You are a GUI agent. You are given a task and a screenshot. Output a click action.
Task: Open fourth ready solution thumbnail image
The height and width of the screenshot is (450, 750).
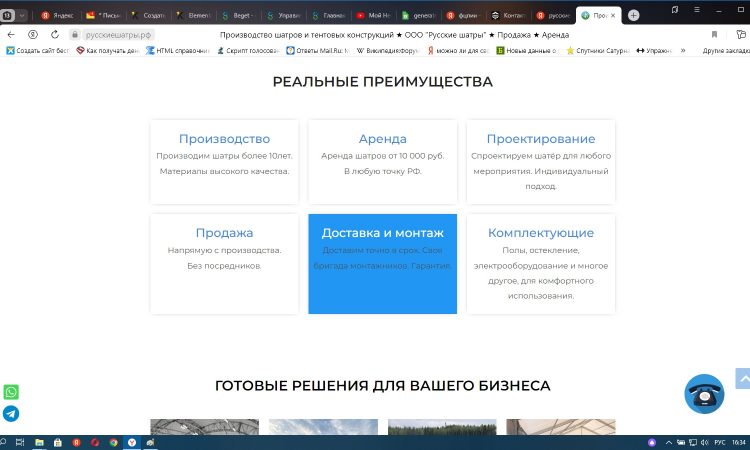pyautogui.click(x=561, y=427)
